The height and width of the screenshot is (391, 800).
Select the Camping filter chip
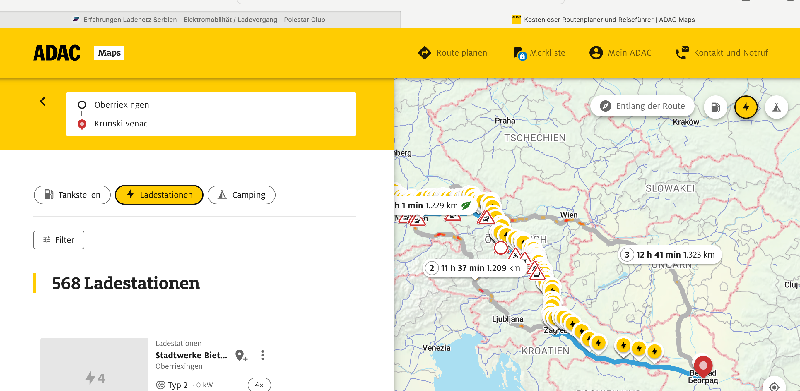pyautogui.click(x=242, y=195)
